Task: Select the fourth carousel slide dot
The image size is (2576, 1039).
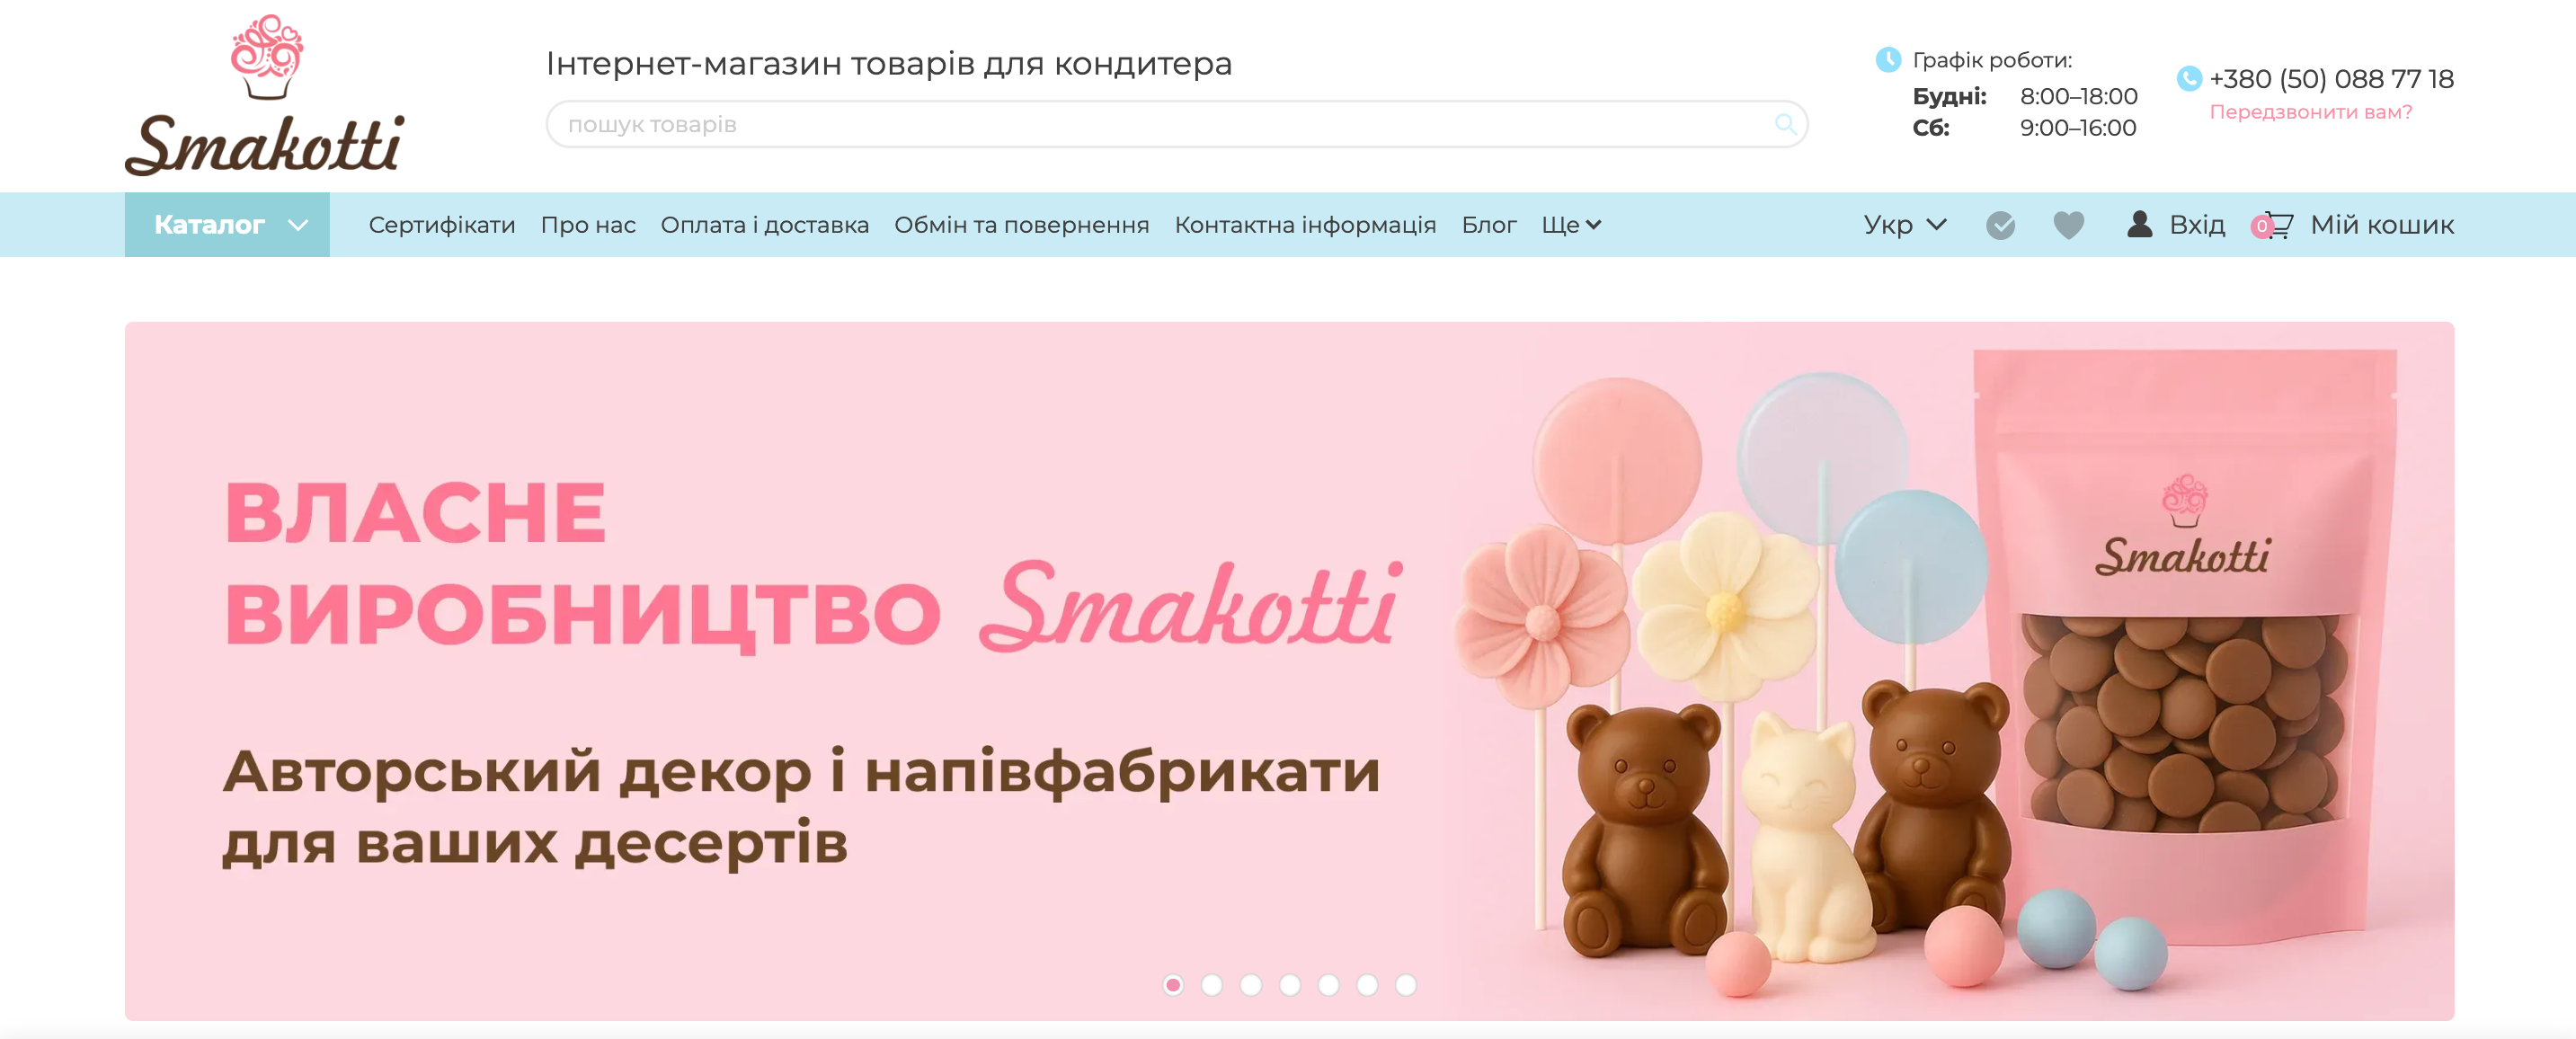Action: [1289, 985]
